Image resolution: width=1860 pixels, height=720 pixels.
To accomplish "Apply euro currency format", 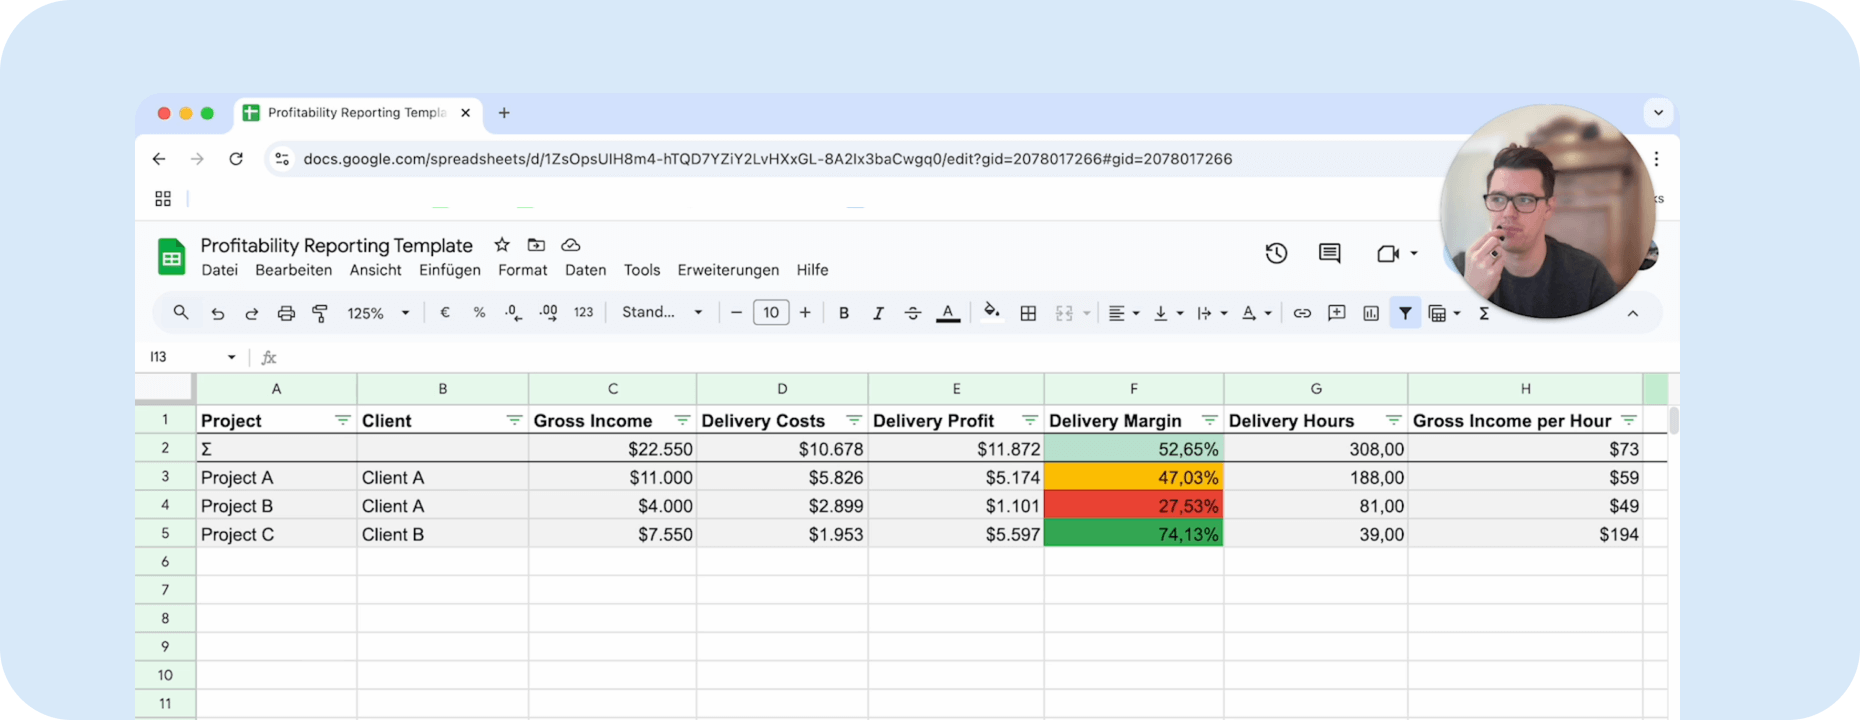I will pos(445,313).
